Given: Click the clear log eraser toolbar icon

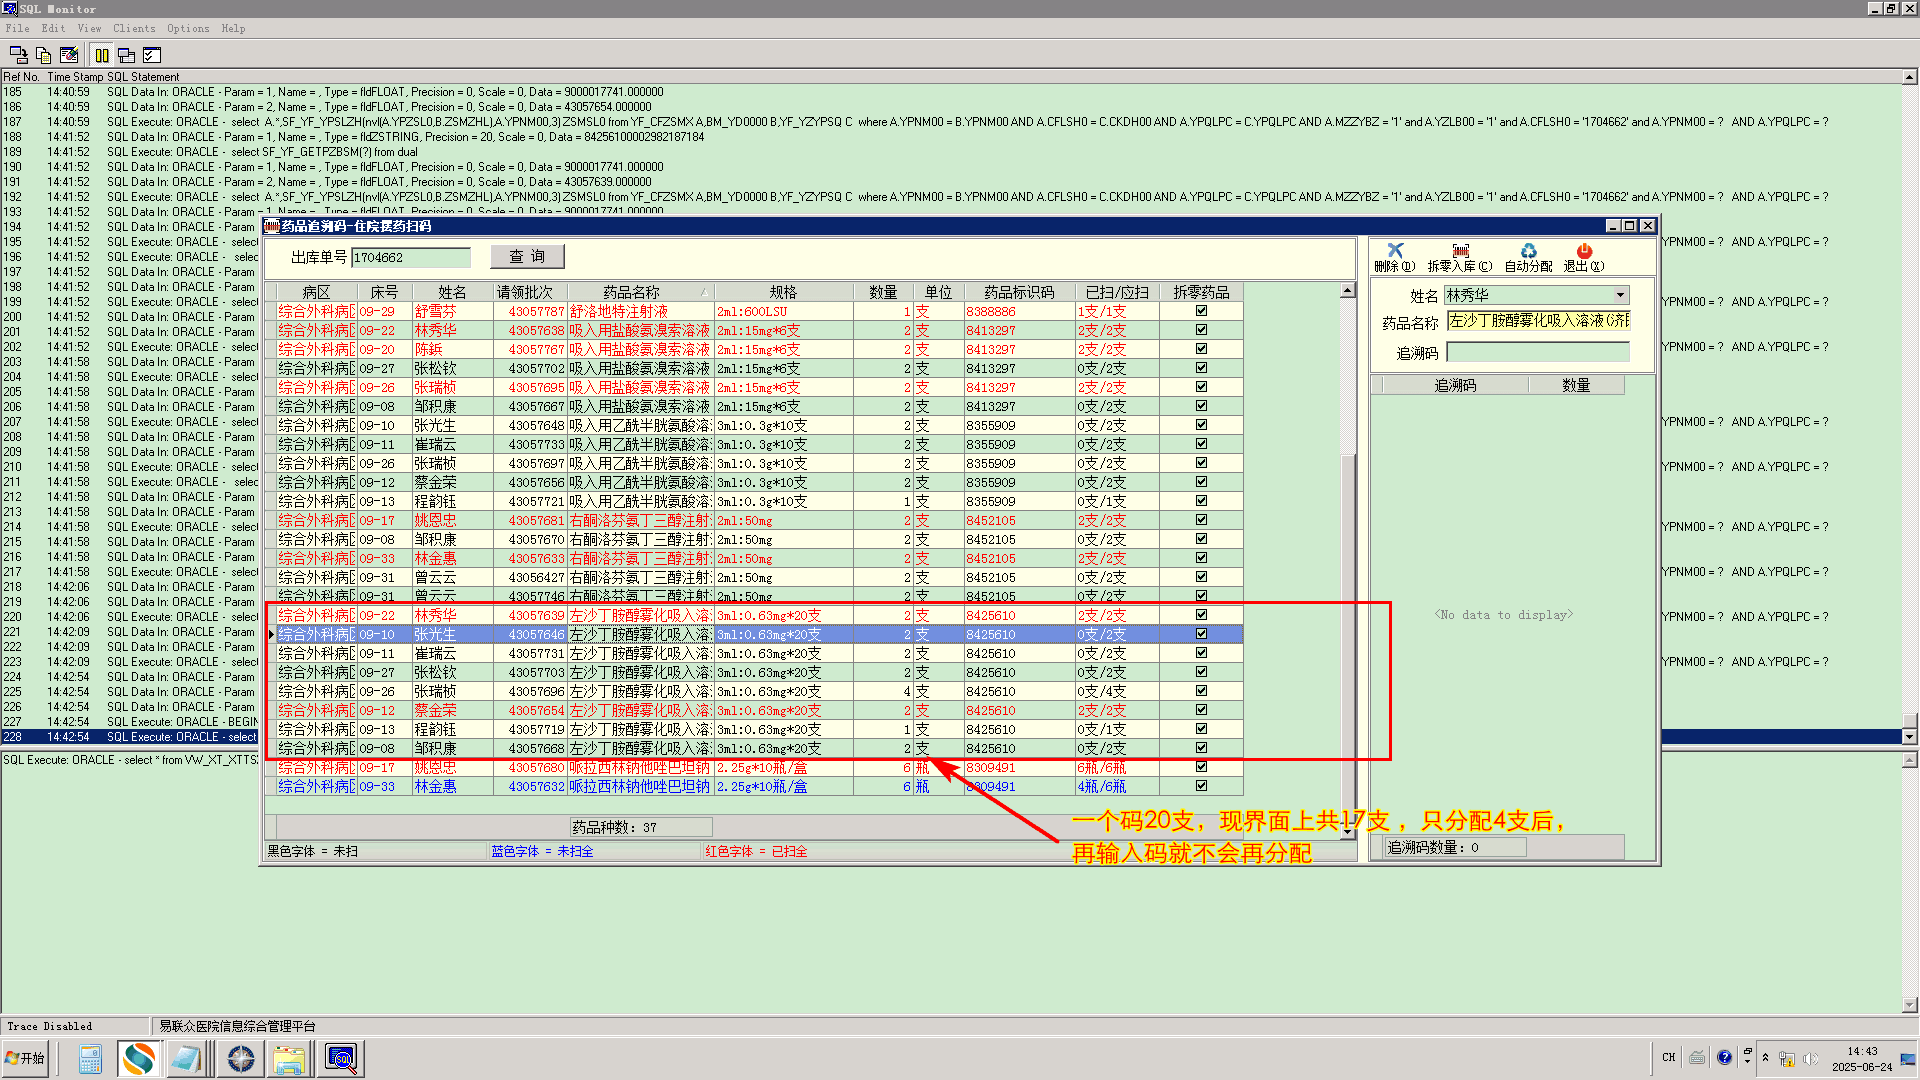Looking at the screenshot, I should click(x=69, y=55).
